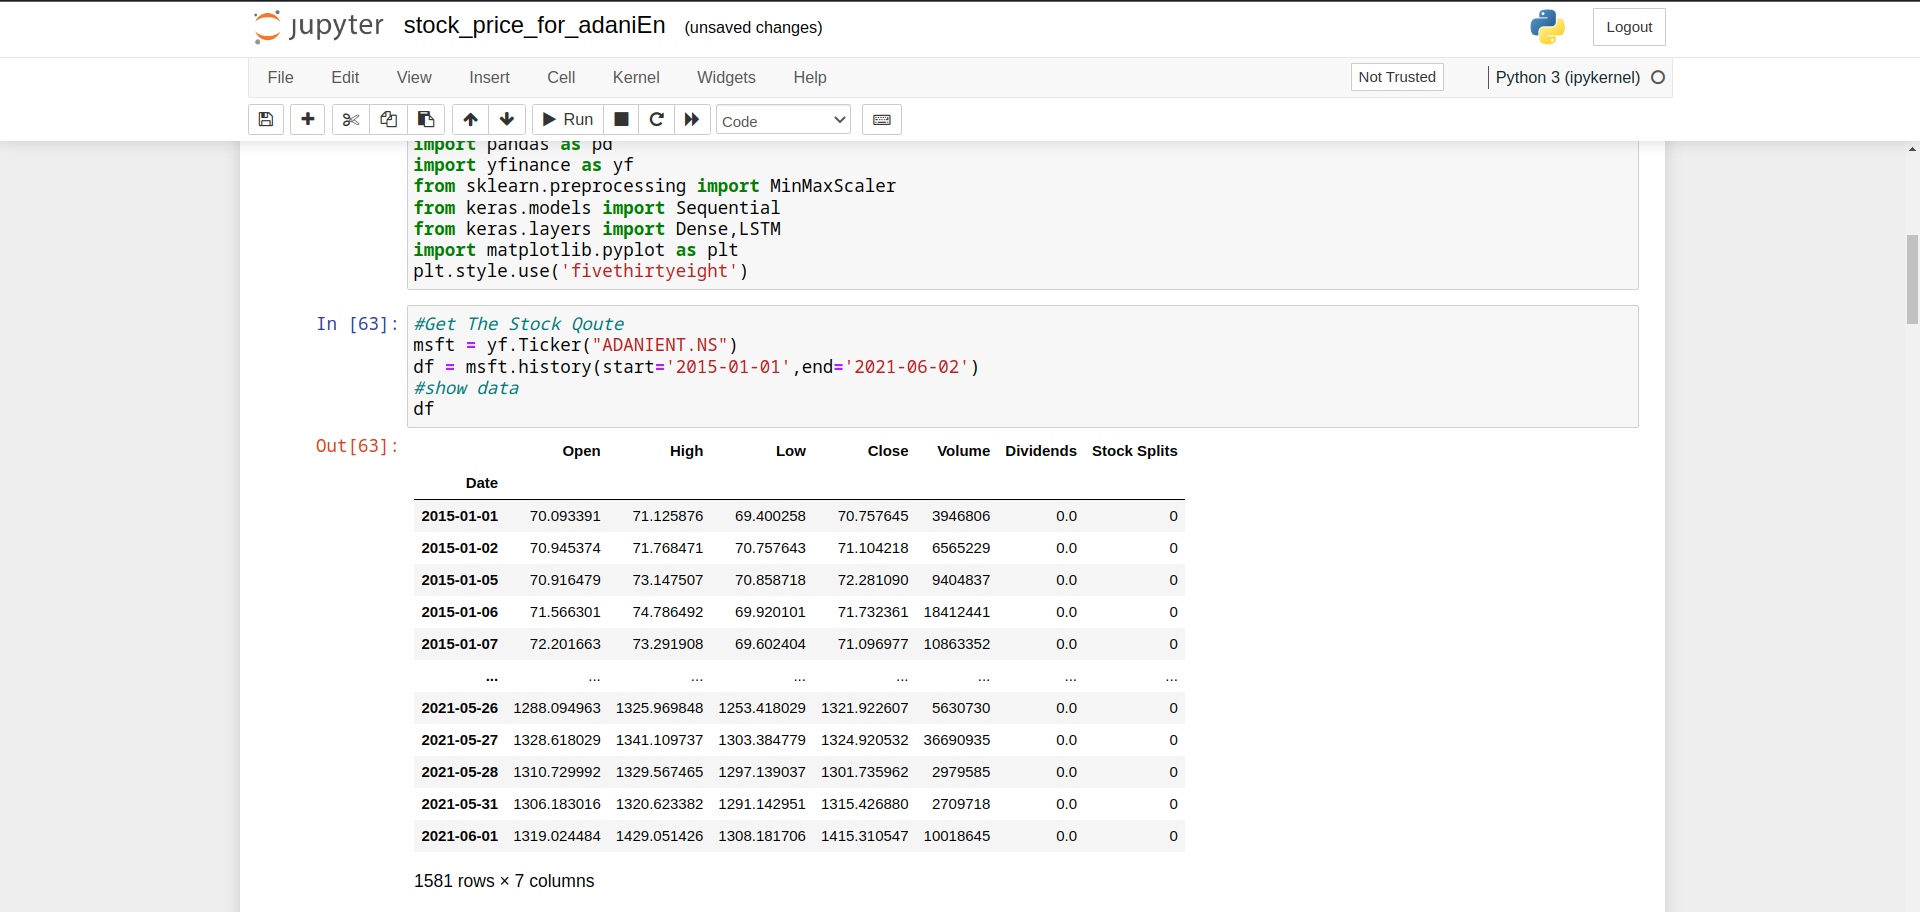Click the kernel idle indicator circle

point(1658,78)
